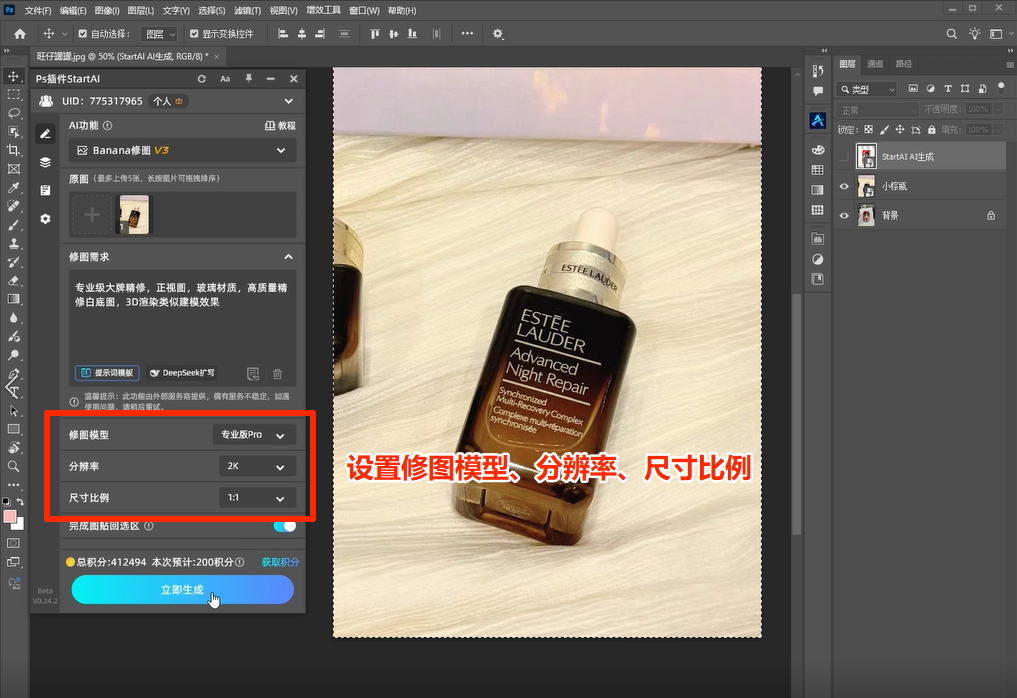
Task: Select the Gradient tool
Action: click(x=14, y=299)
